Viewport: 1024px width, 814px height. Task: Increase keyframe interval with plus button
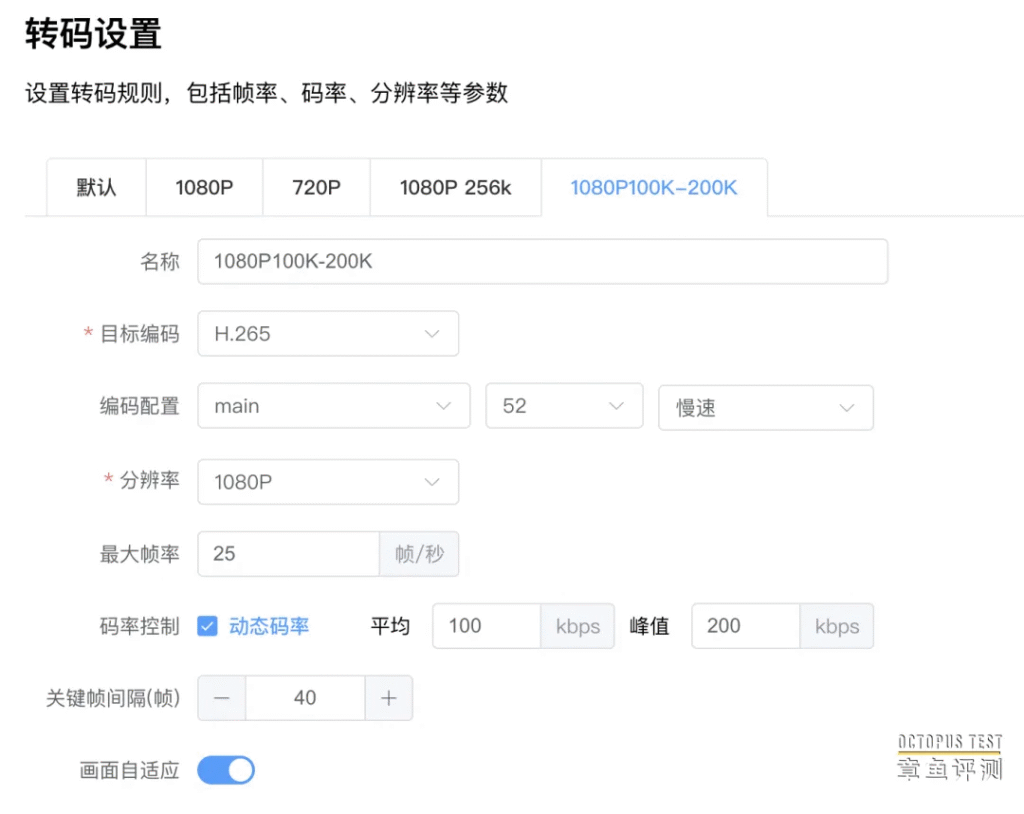click(x=389, y=698)
